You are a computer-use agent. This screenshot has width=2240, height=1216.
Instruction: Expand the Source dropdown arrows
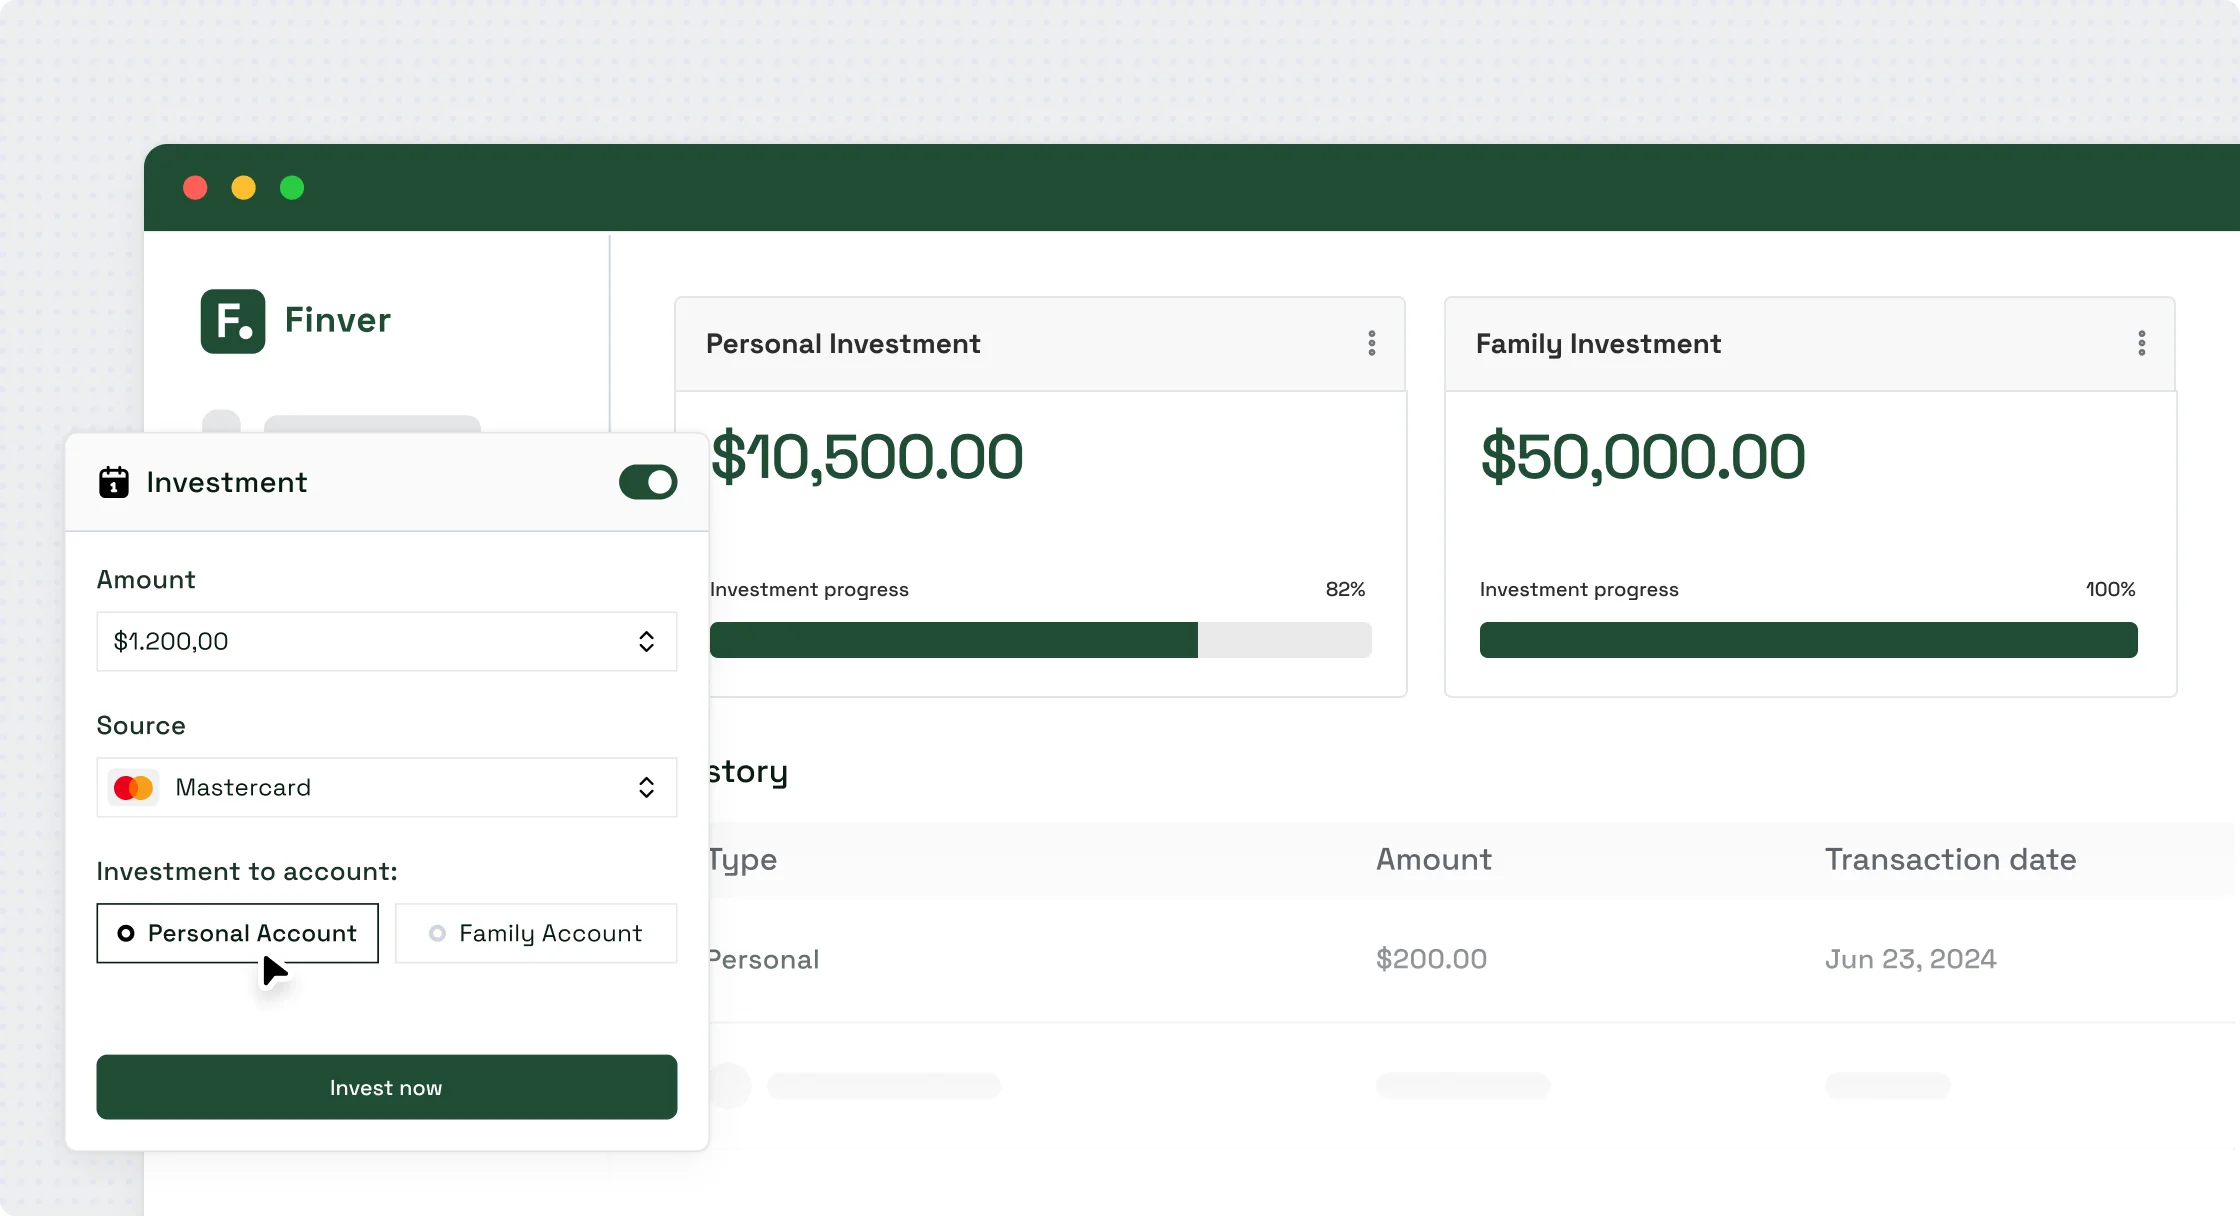tap(646, 788)
